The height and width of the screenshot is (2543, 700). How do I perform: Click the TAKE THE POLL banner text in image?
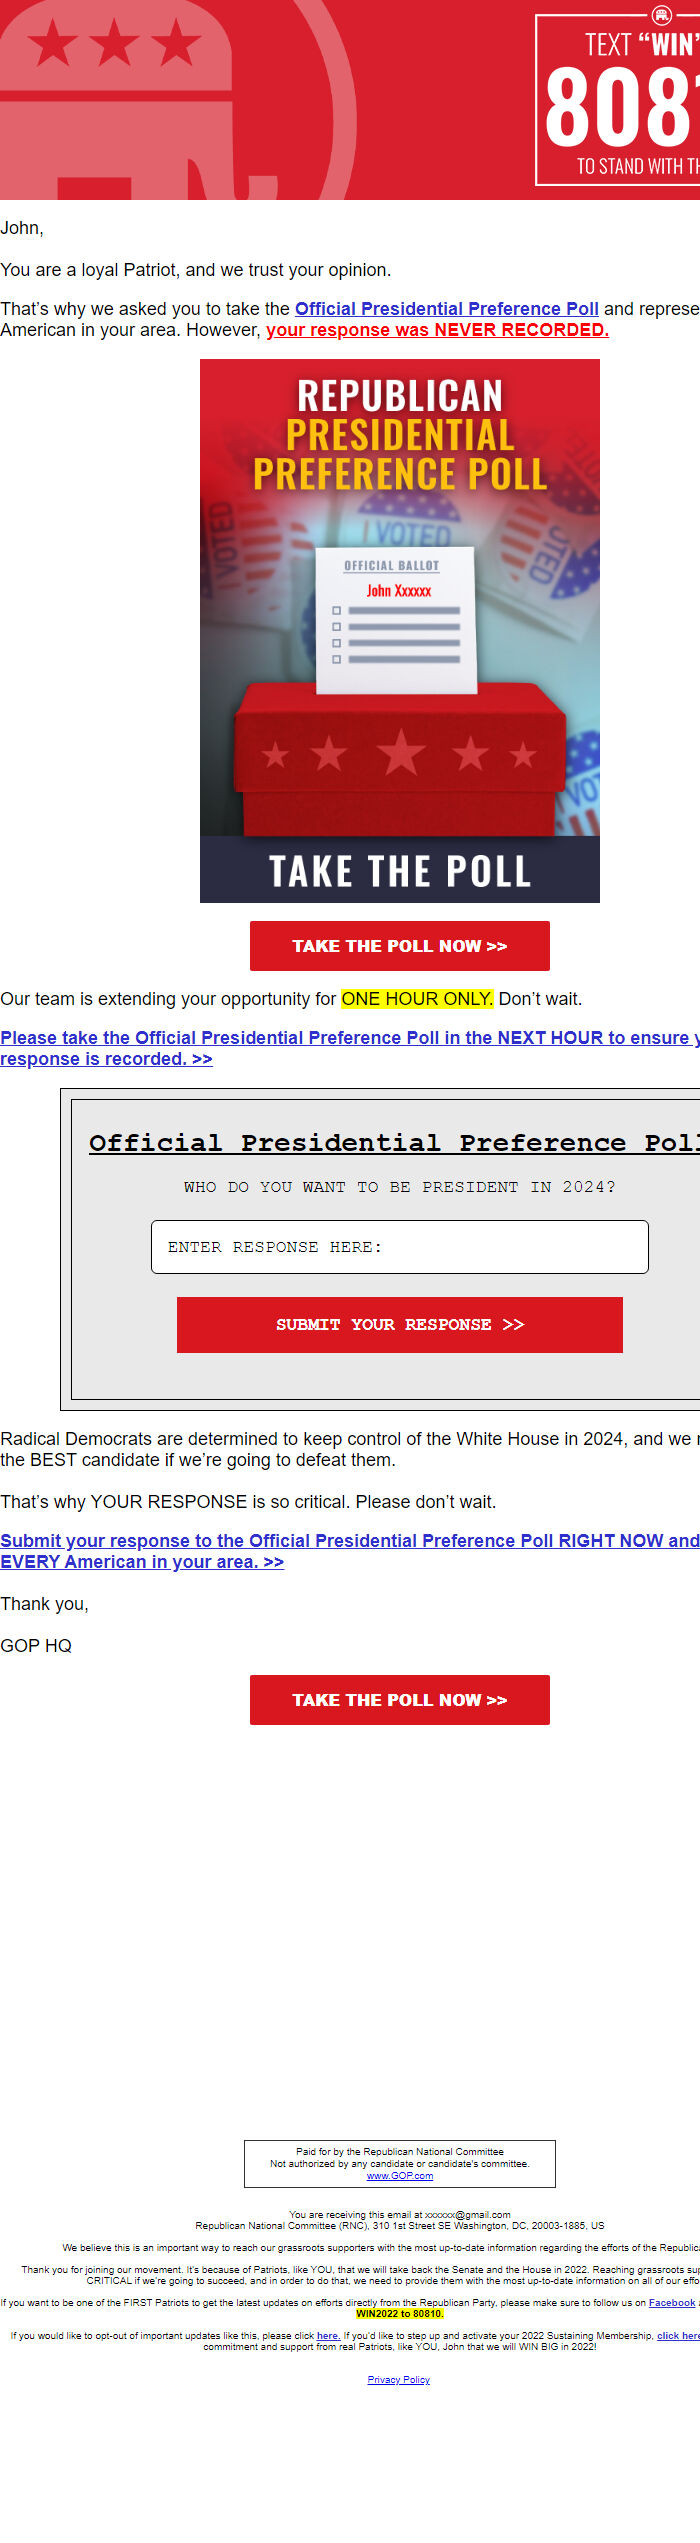click(x=400, y=871)
